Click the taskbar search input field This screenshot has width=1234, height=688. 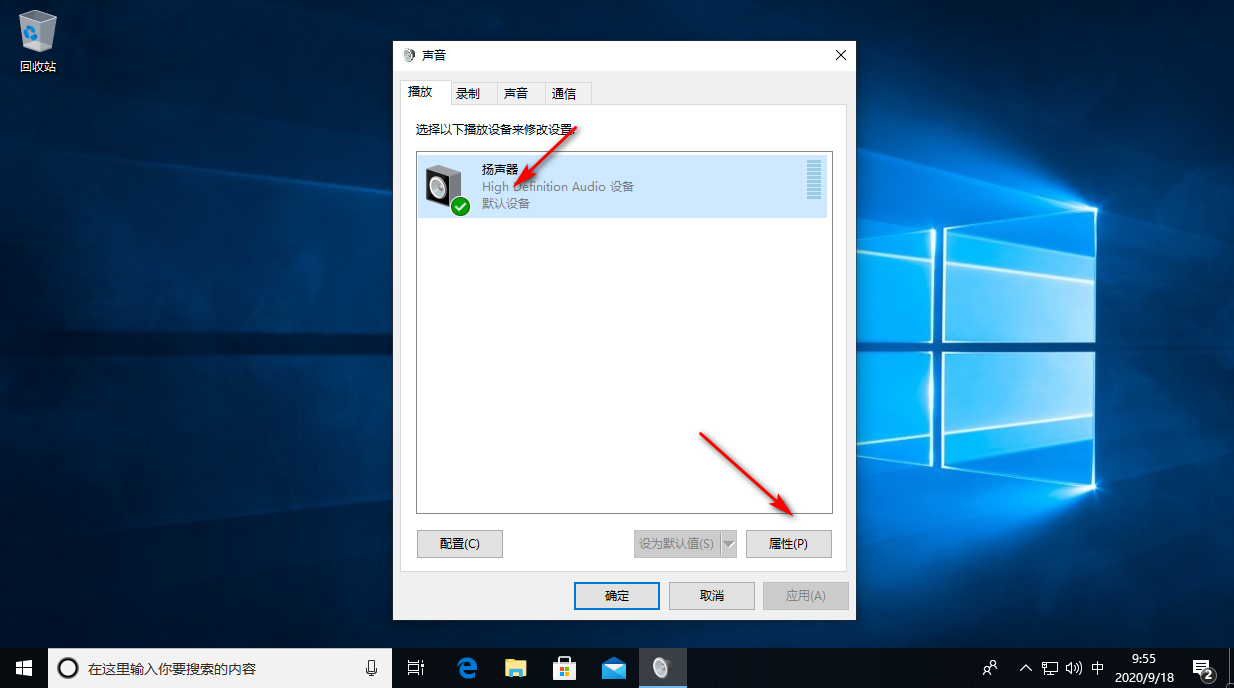(x=220, y=668)
